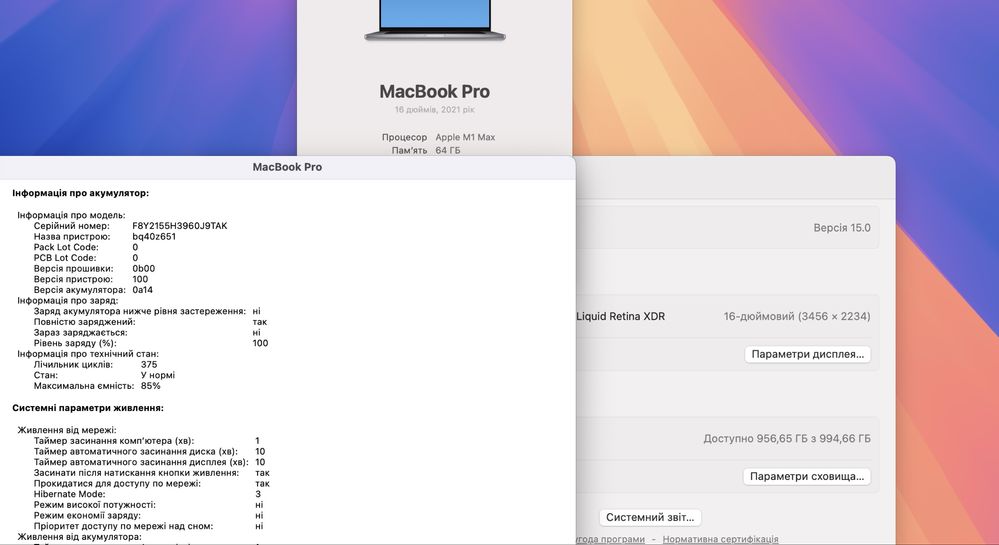The image size is (999, 545).
Task: Click the maximum capacity value 85%
Action: point(151,386)
